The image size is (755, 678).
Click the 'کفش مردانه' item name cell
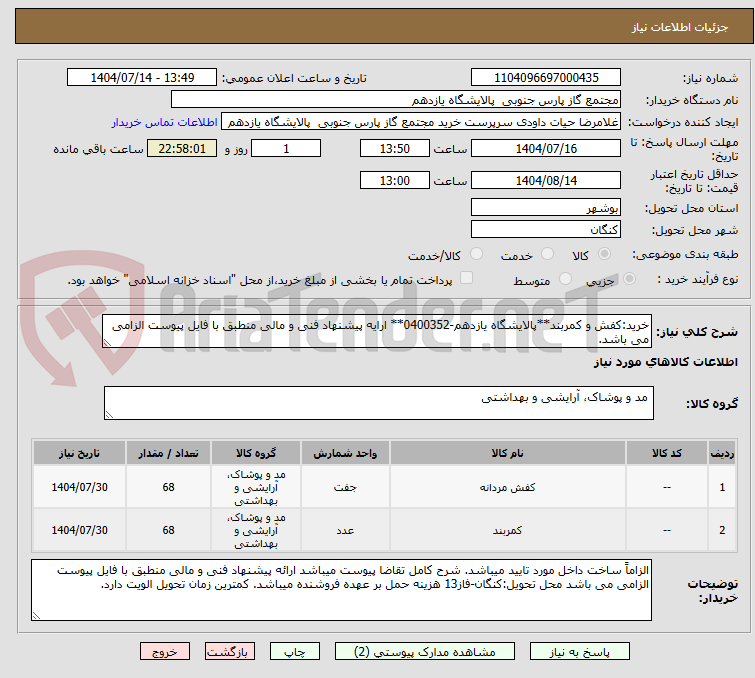[508, 487]
